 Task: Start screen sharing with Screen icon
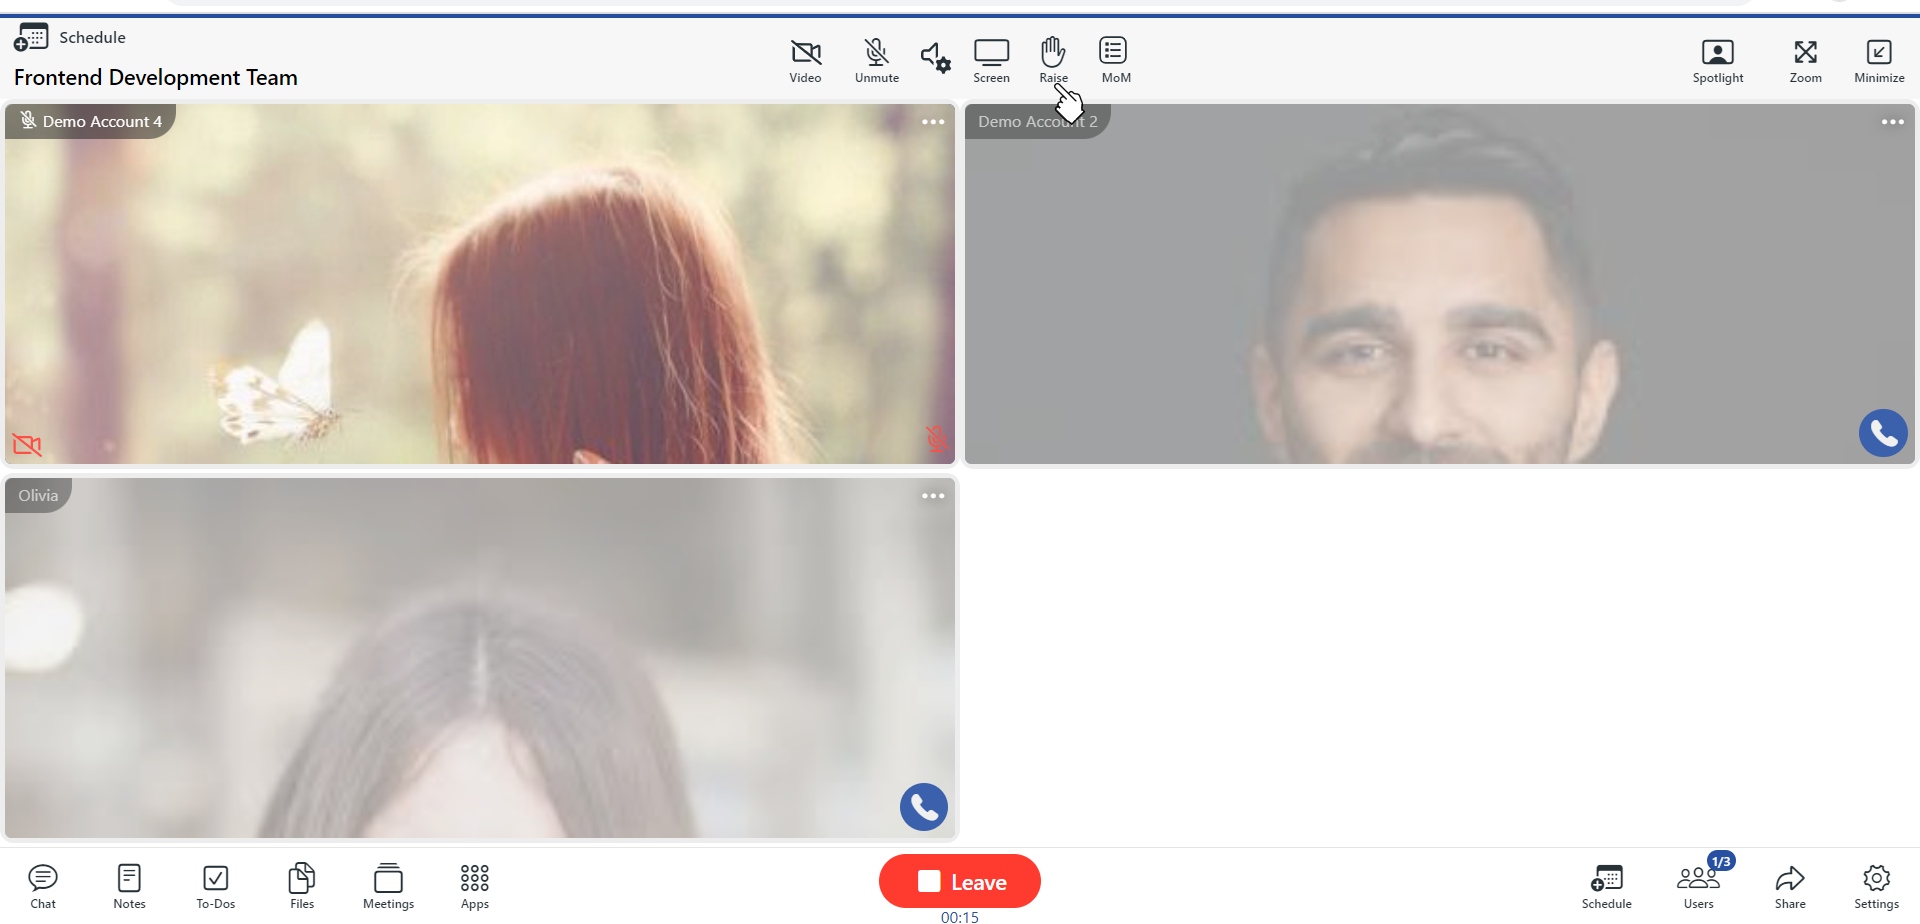coord(991,60)
